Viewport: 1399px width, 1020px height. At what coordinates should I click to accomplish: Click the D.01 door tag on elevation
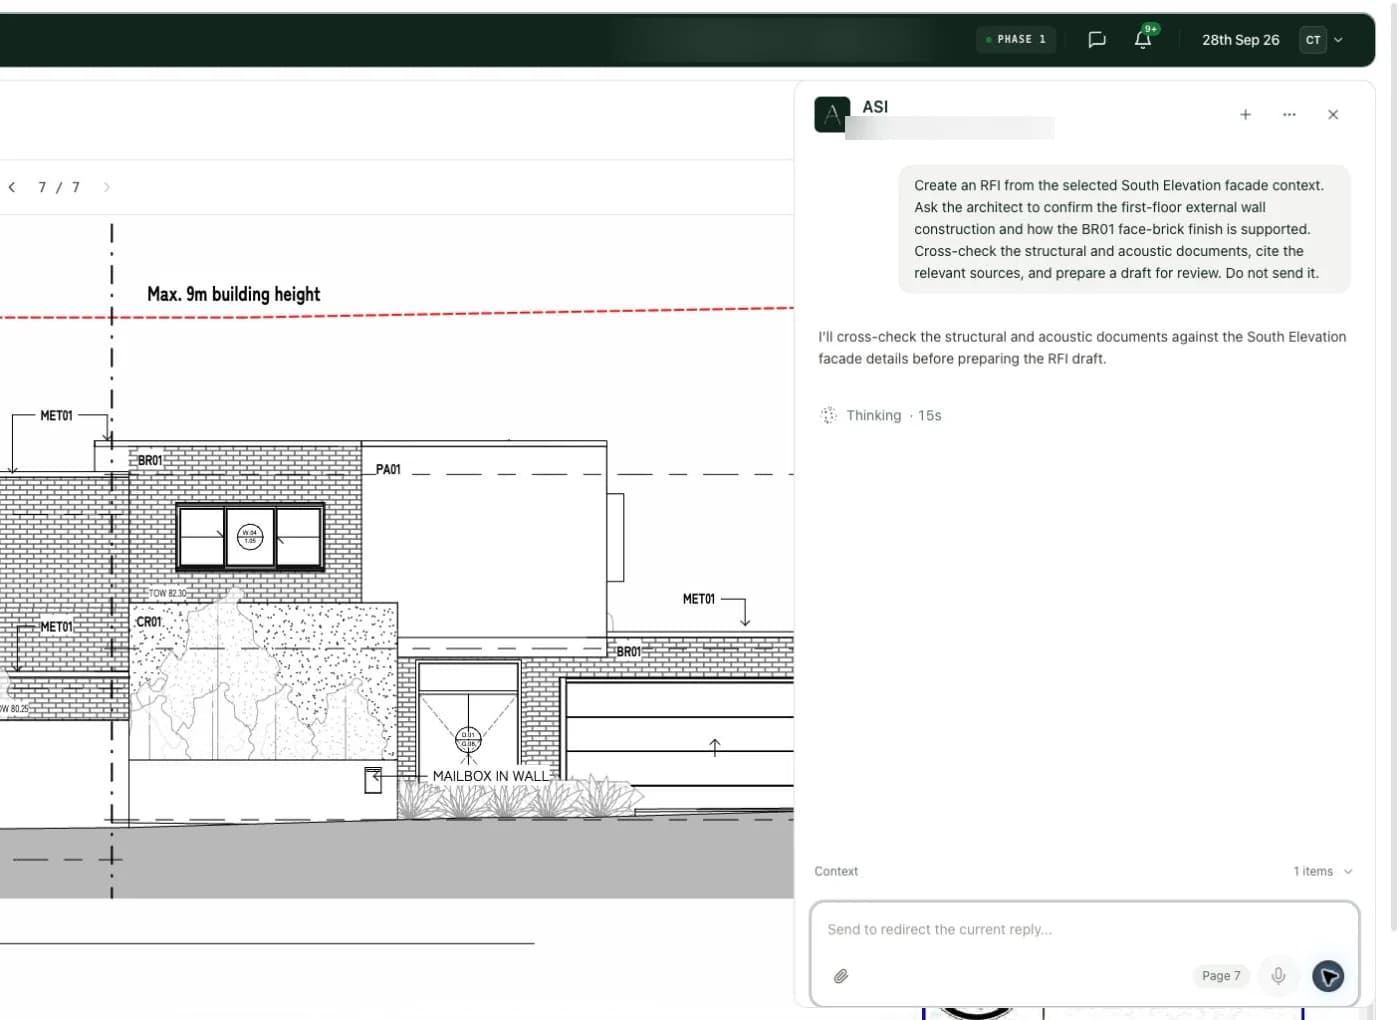point(468,740)
